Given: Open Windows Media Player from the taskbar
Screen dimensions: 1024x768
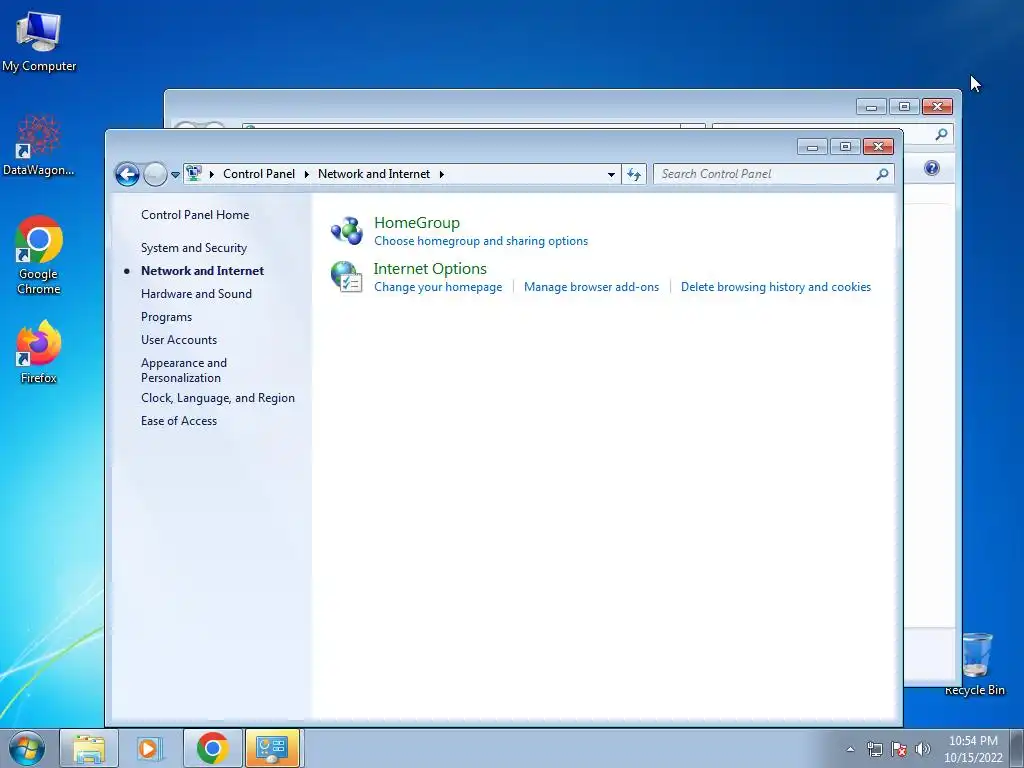Looking at the screenshot, I should (x=150, y=748).
